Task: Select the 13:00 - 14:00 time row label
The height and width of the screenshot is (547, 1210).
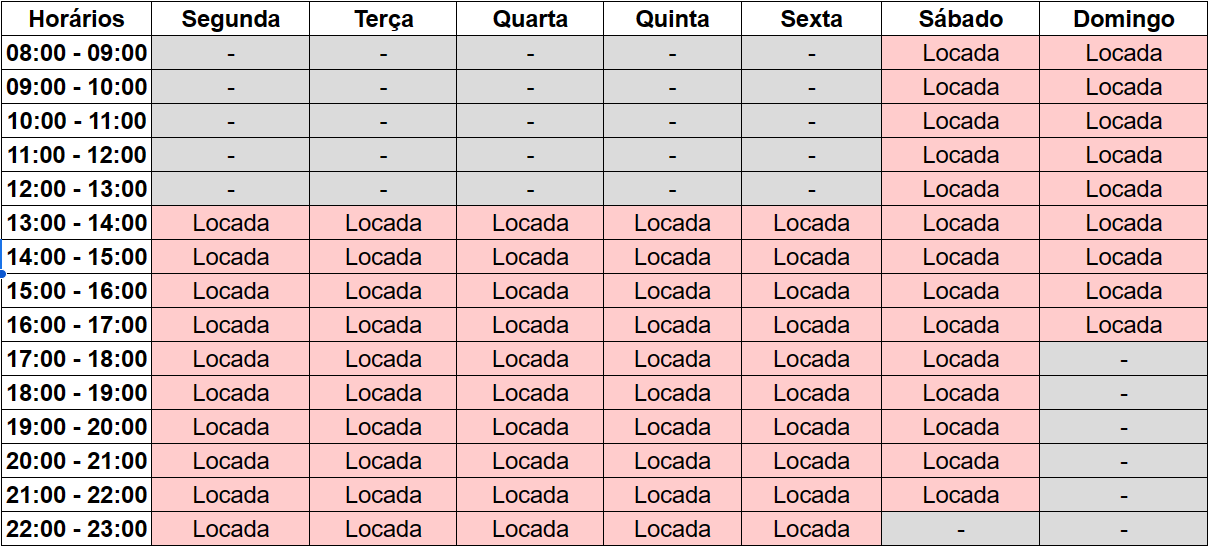Action: (77, 223)
